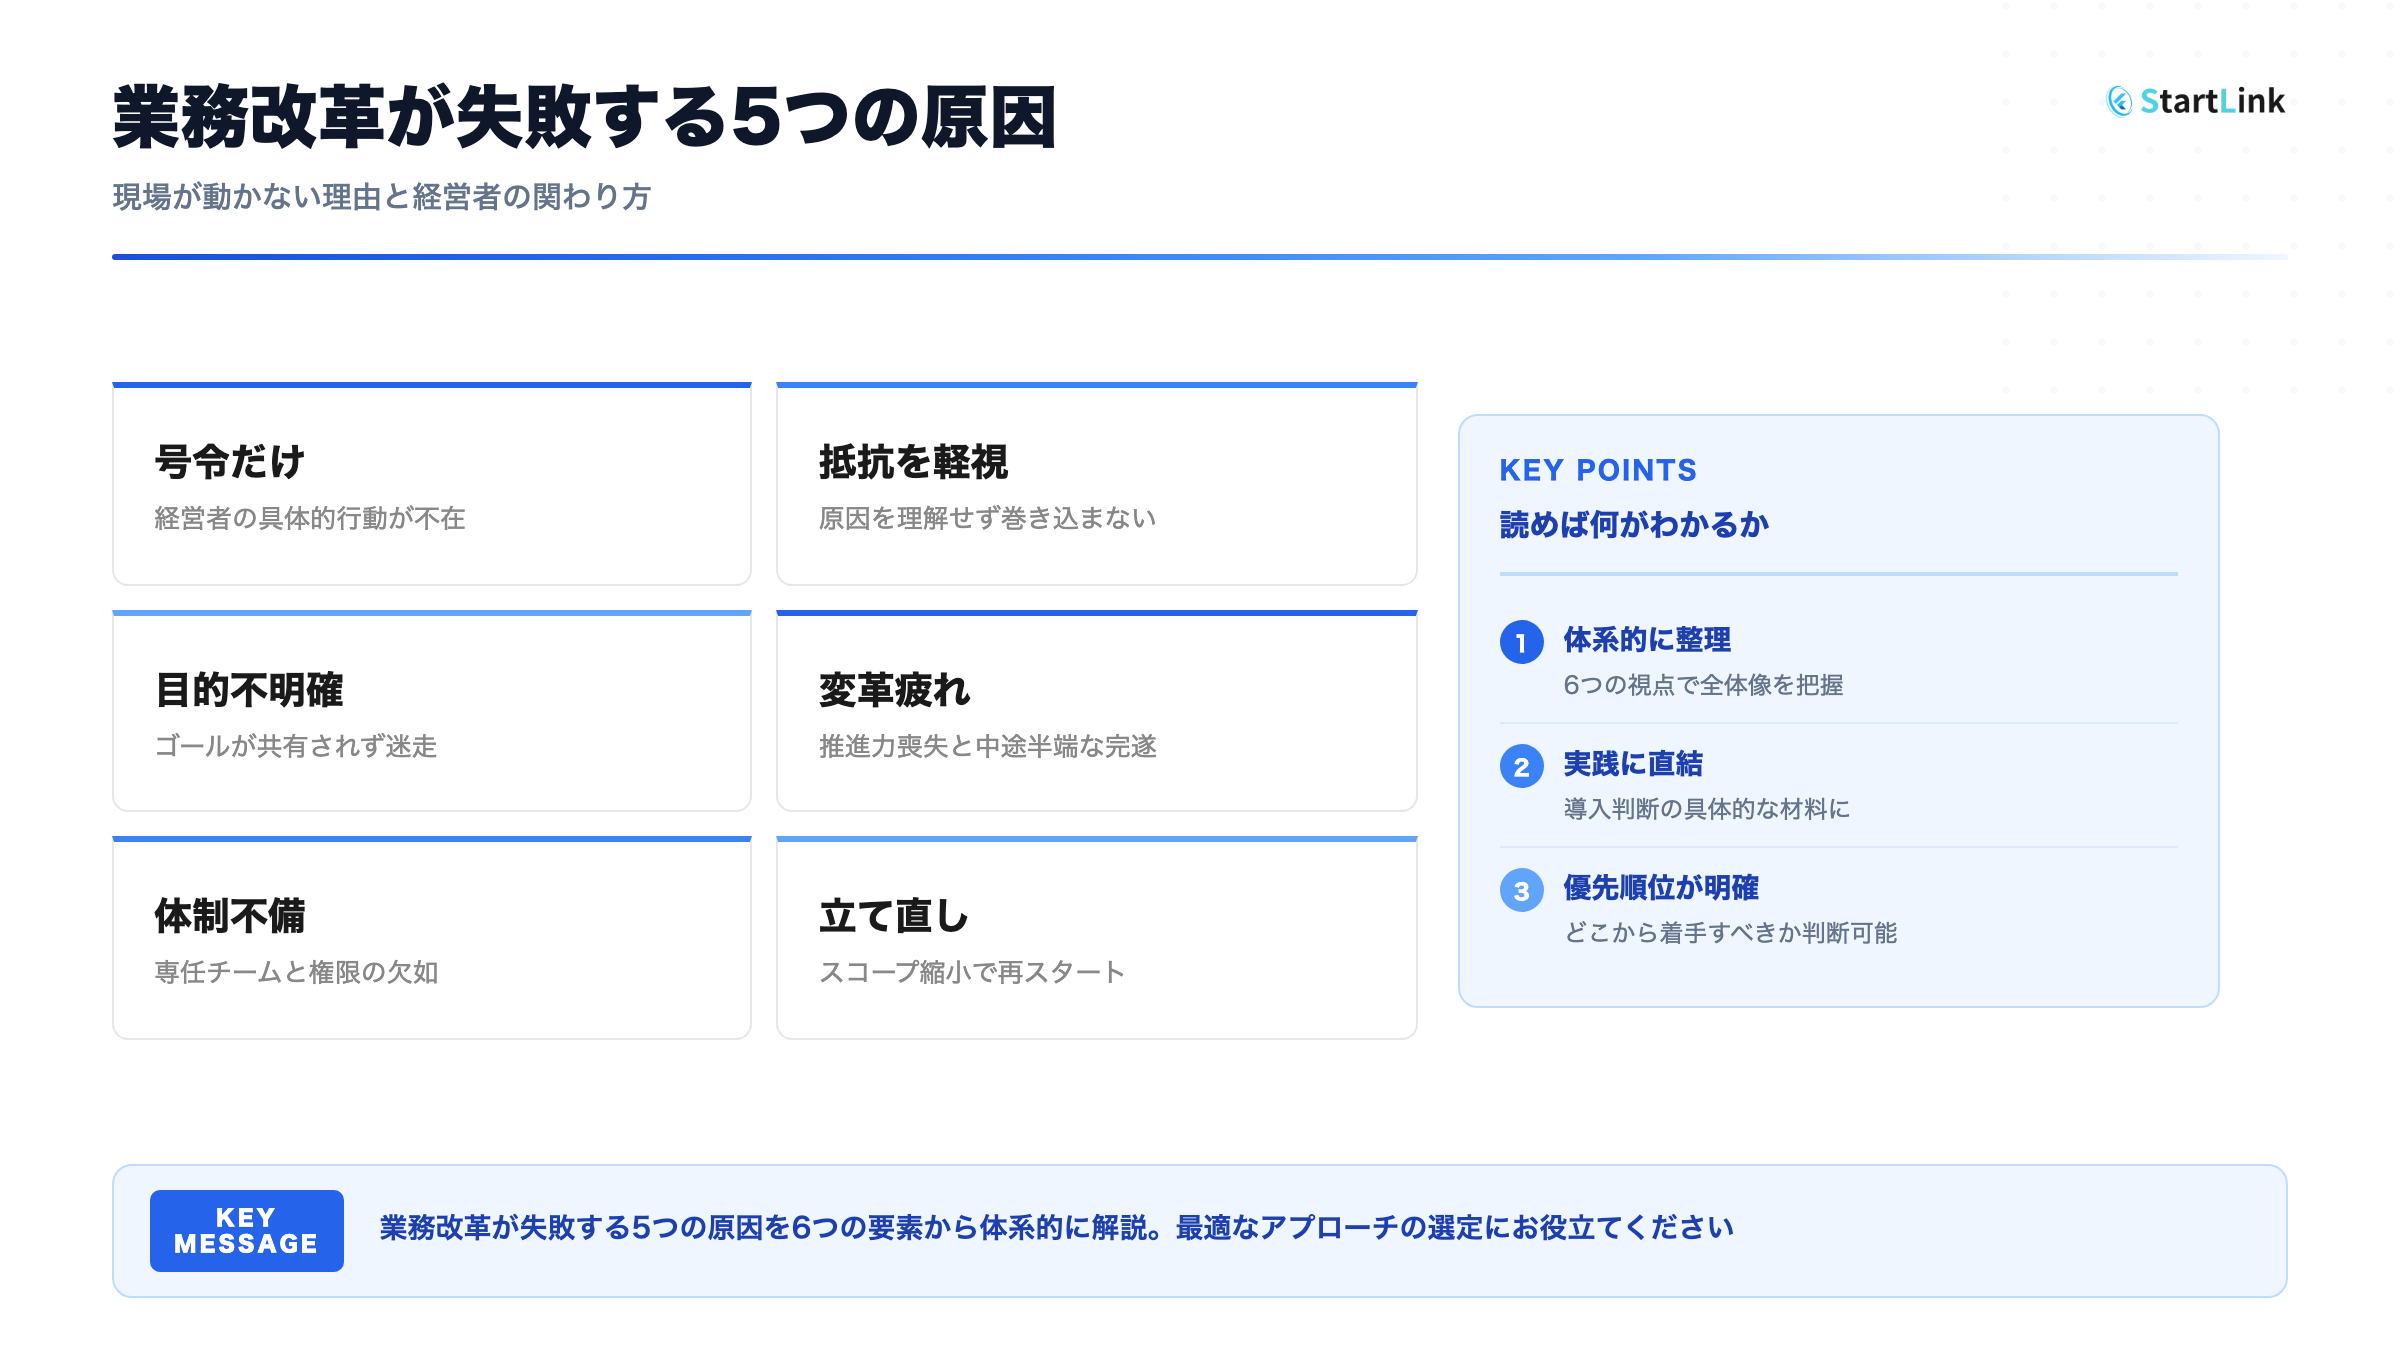Image resolution: width=2400 pixels, height=1350 pixels.
Task: Click the main title 業務改革が失敗する5つの原因
Action: tap(584, 118)
